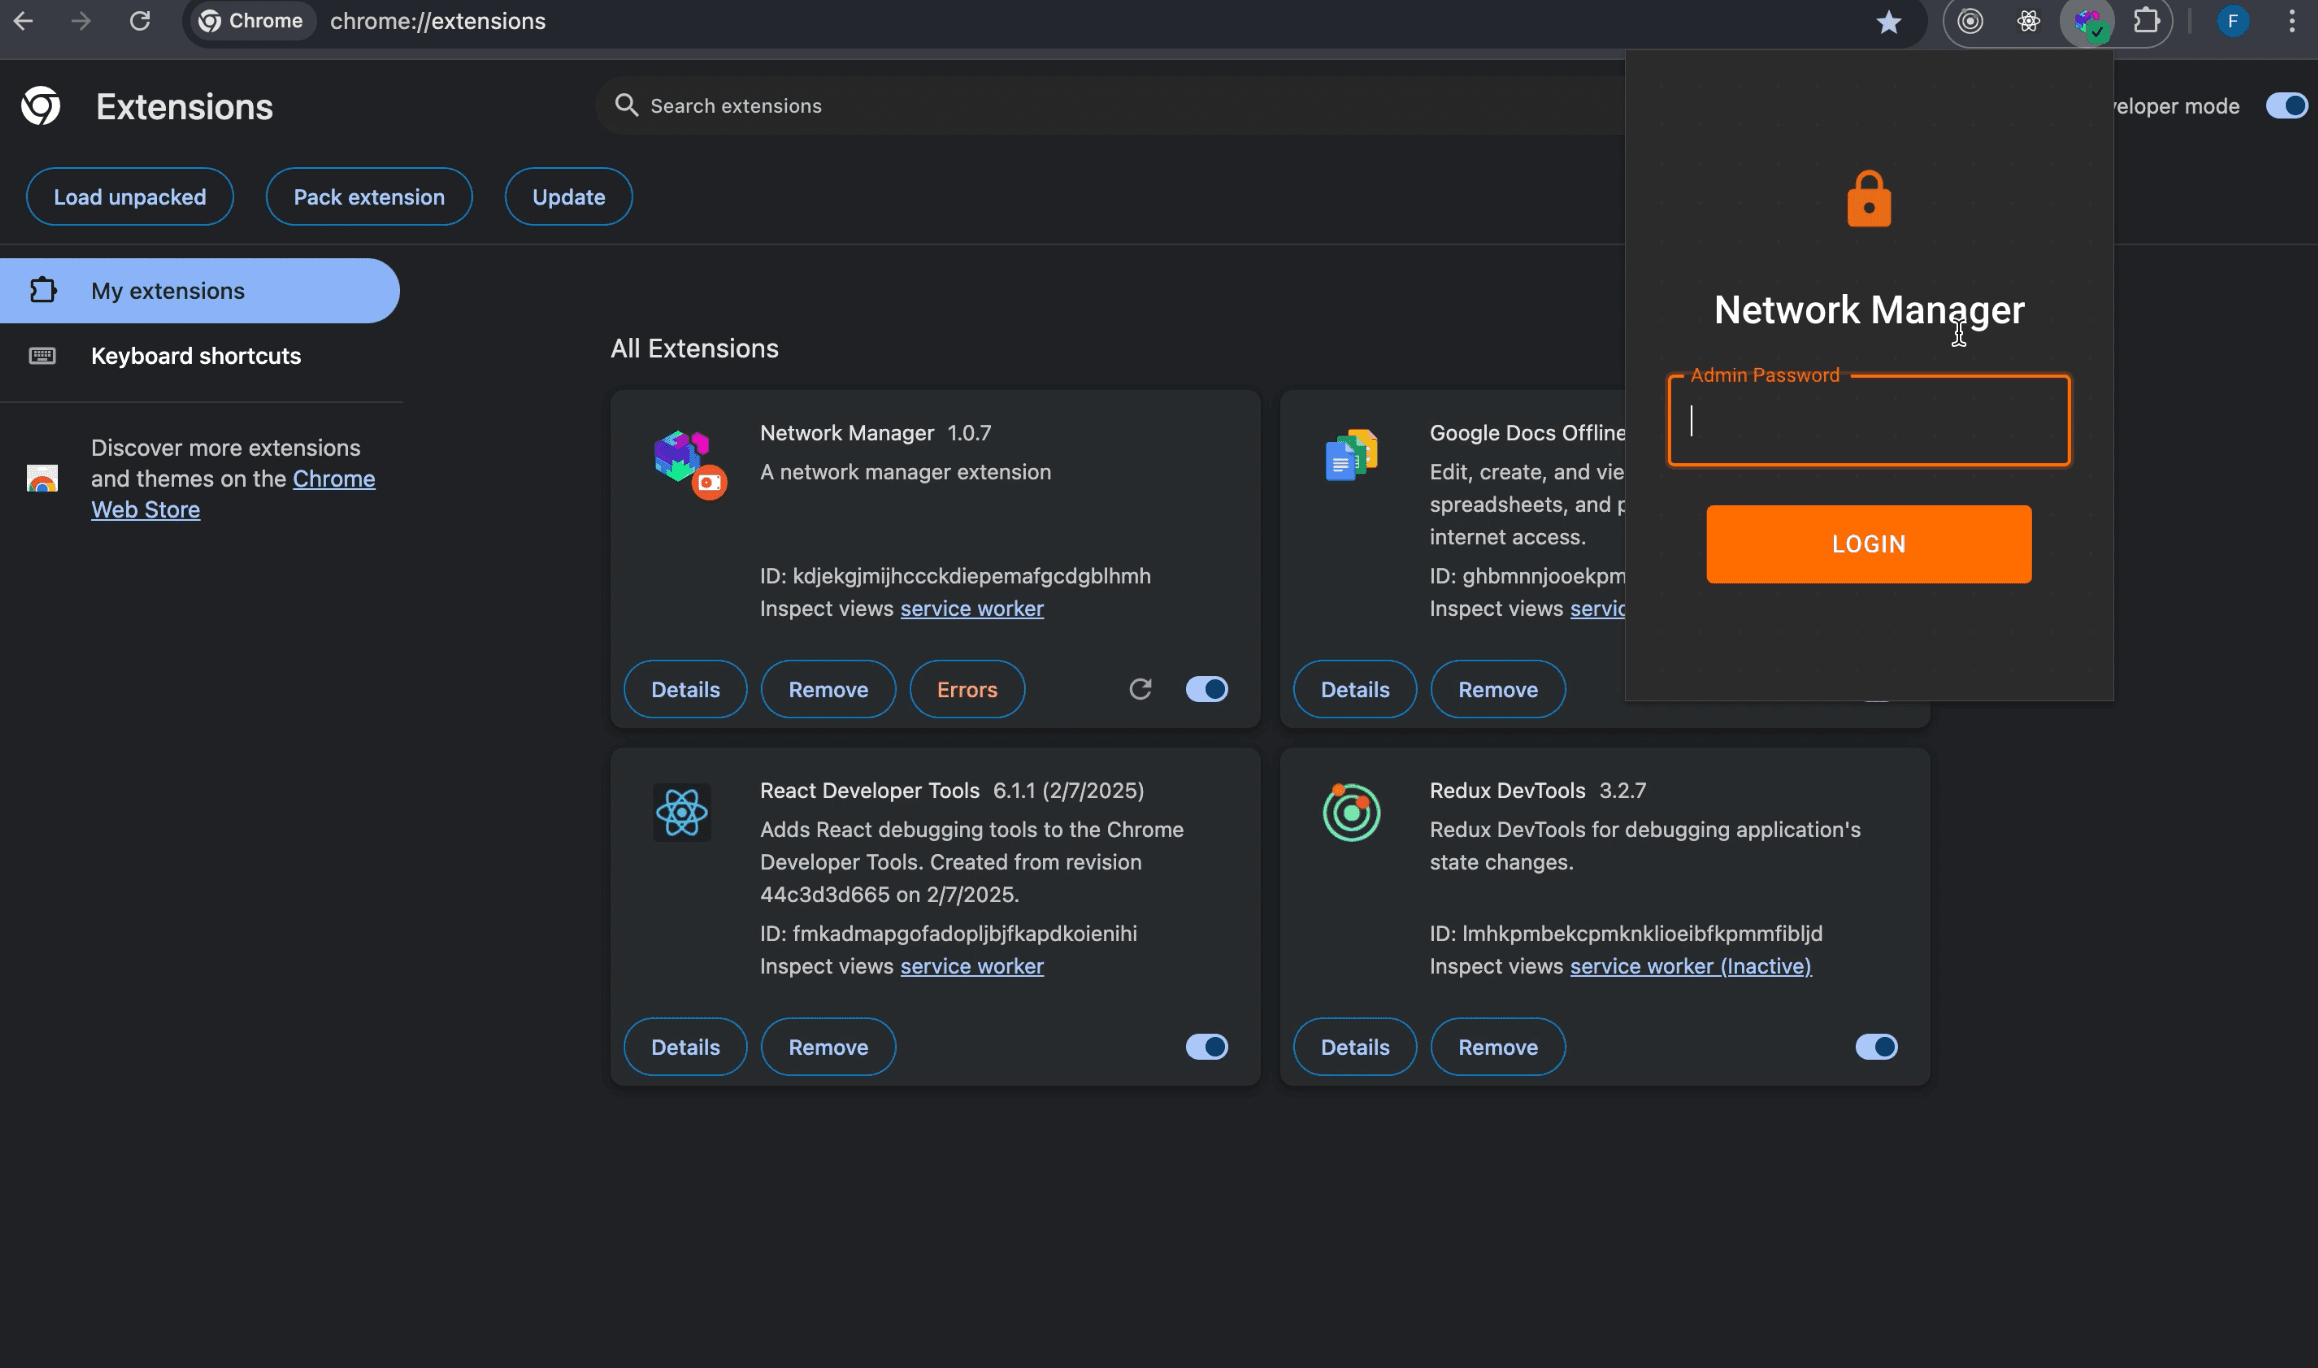Inspect Redux DevTools service worker (Inactive) link
This screenshot has width=2318, height=1368.
pyautogui.click(x=1690, y=966)
